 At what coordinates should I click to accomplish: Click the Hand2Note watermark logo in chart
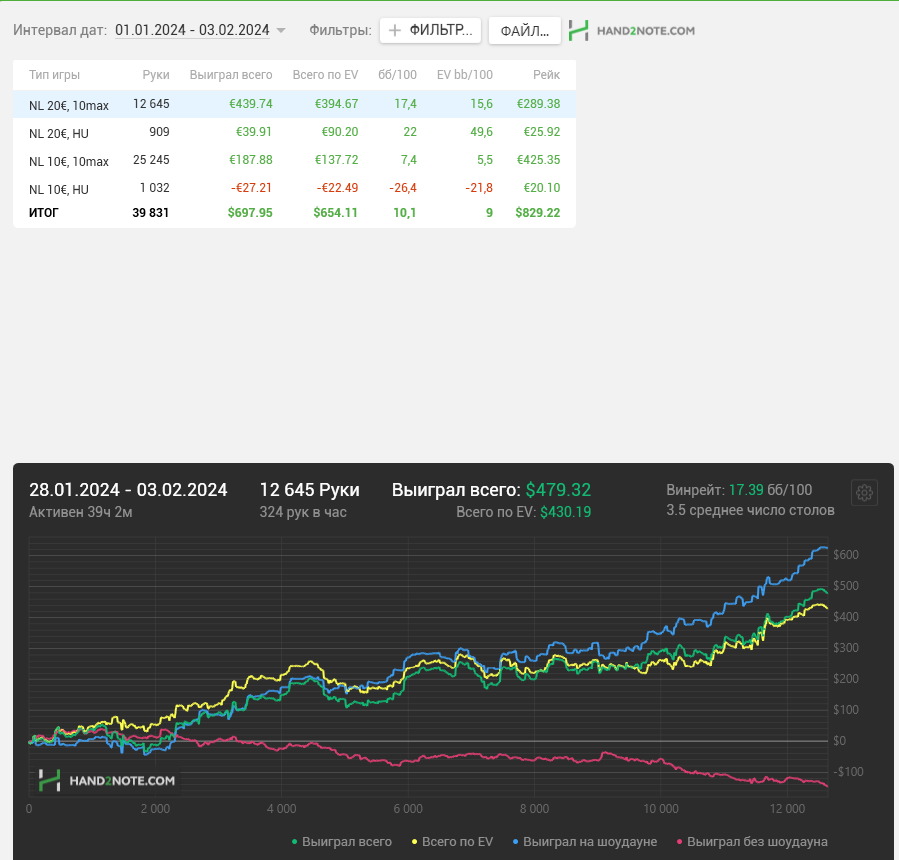(106, 780)
